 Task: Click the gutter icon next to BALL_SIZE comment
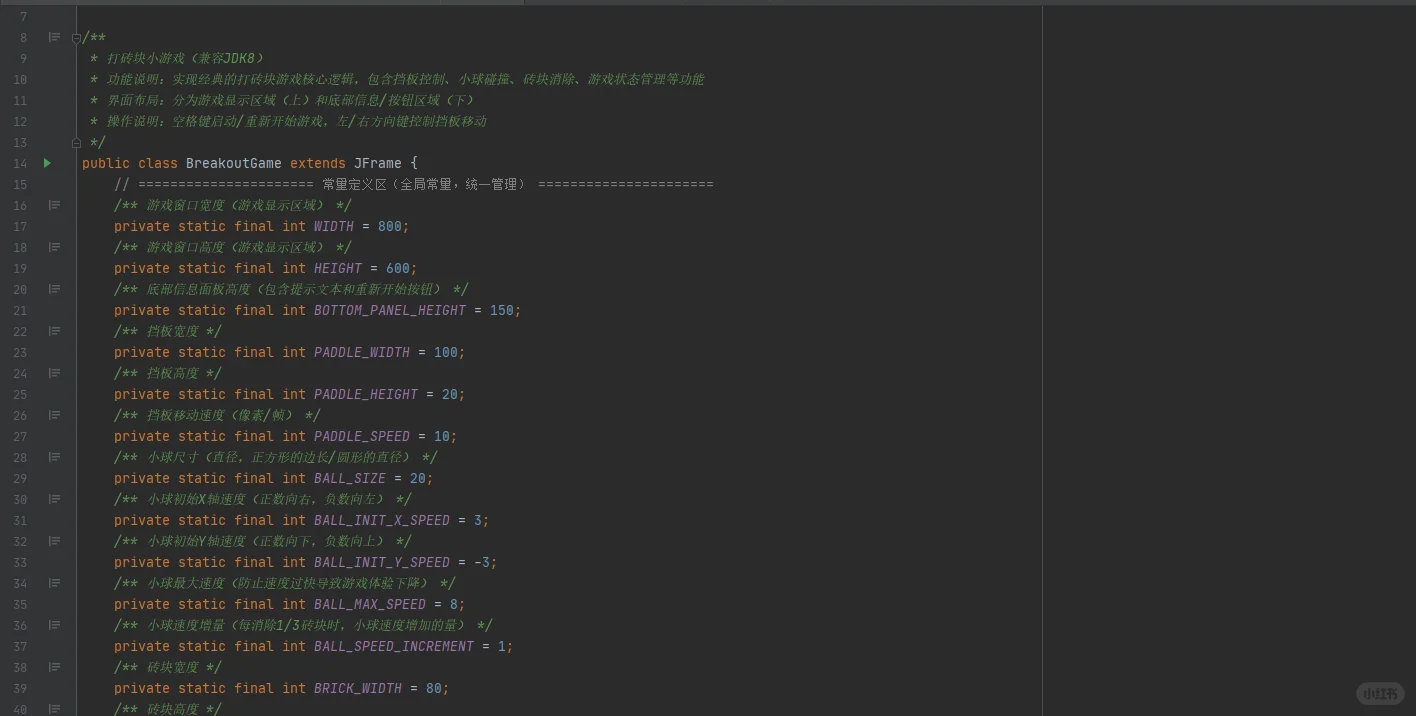(x=54, y=457)
